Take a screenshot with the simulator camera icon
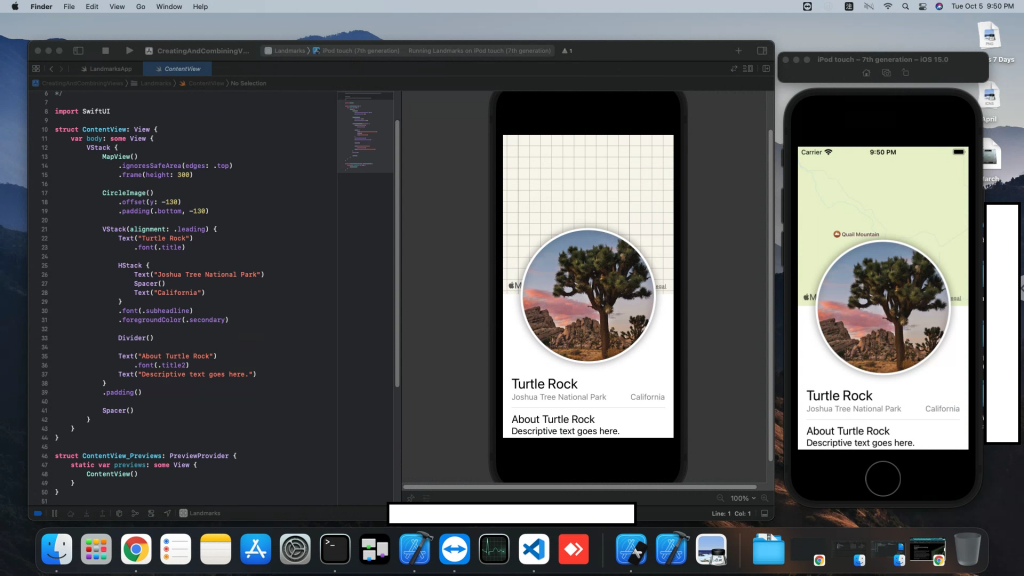Viewport: 1024px width, 576px height. click(885, 73)
